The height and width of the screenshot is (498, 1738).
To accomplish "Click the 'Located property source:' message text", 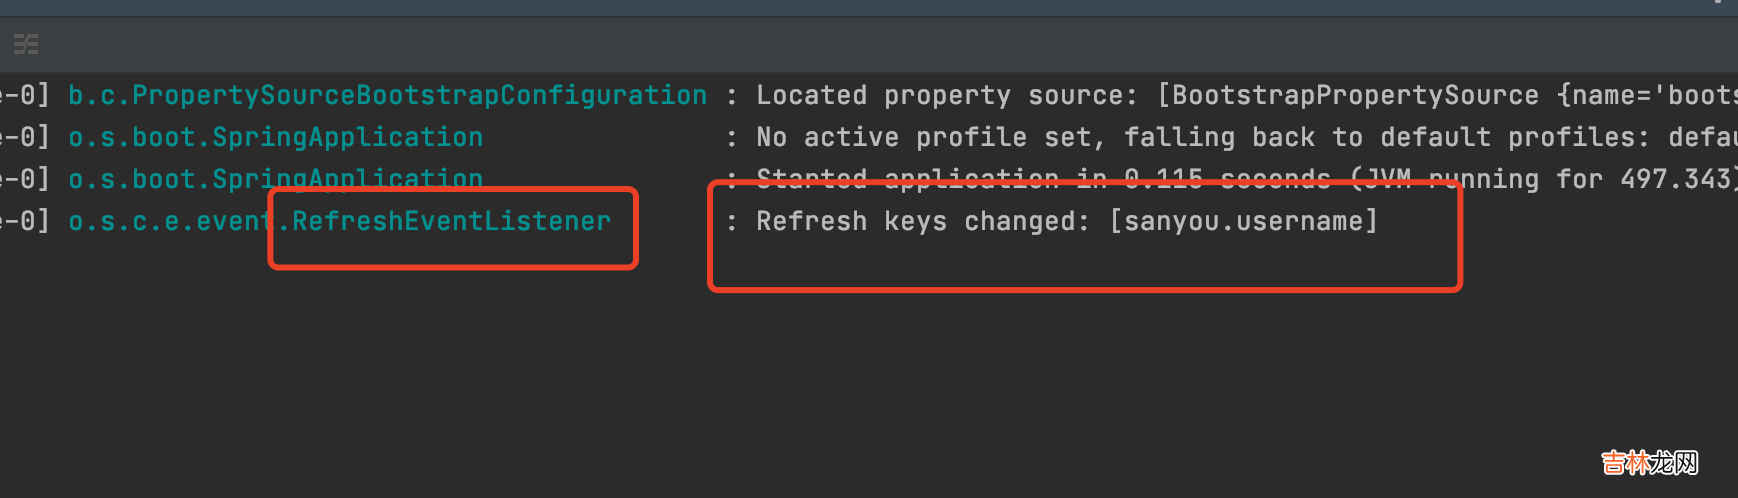I will (x=946, y=95).
